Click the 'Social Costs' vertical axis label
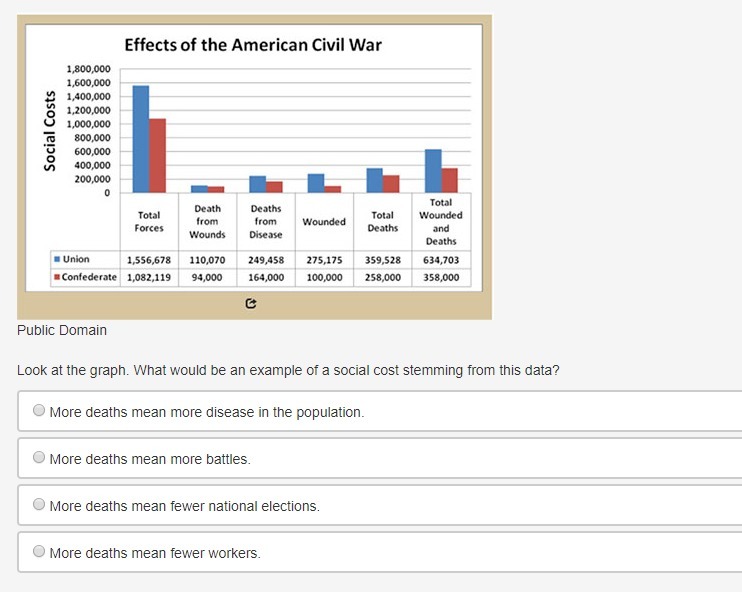The image size is (742, 592). pyautogui.click(x=50, y=130)
